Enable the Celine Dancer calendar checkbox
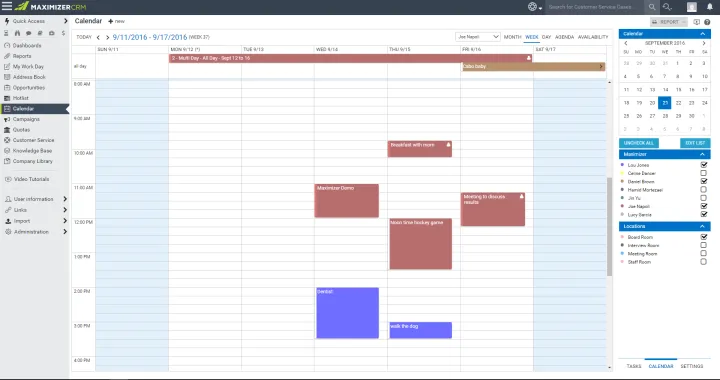Screen dimensions: 720x380 click(703, 173)
